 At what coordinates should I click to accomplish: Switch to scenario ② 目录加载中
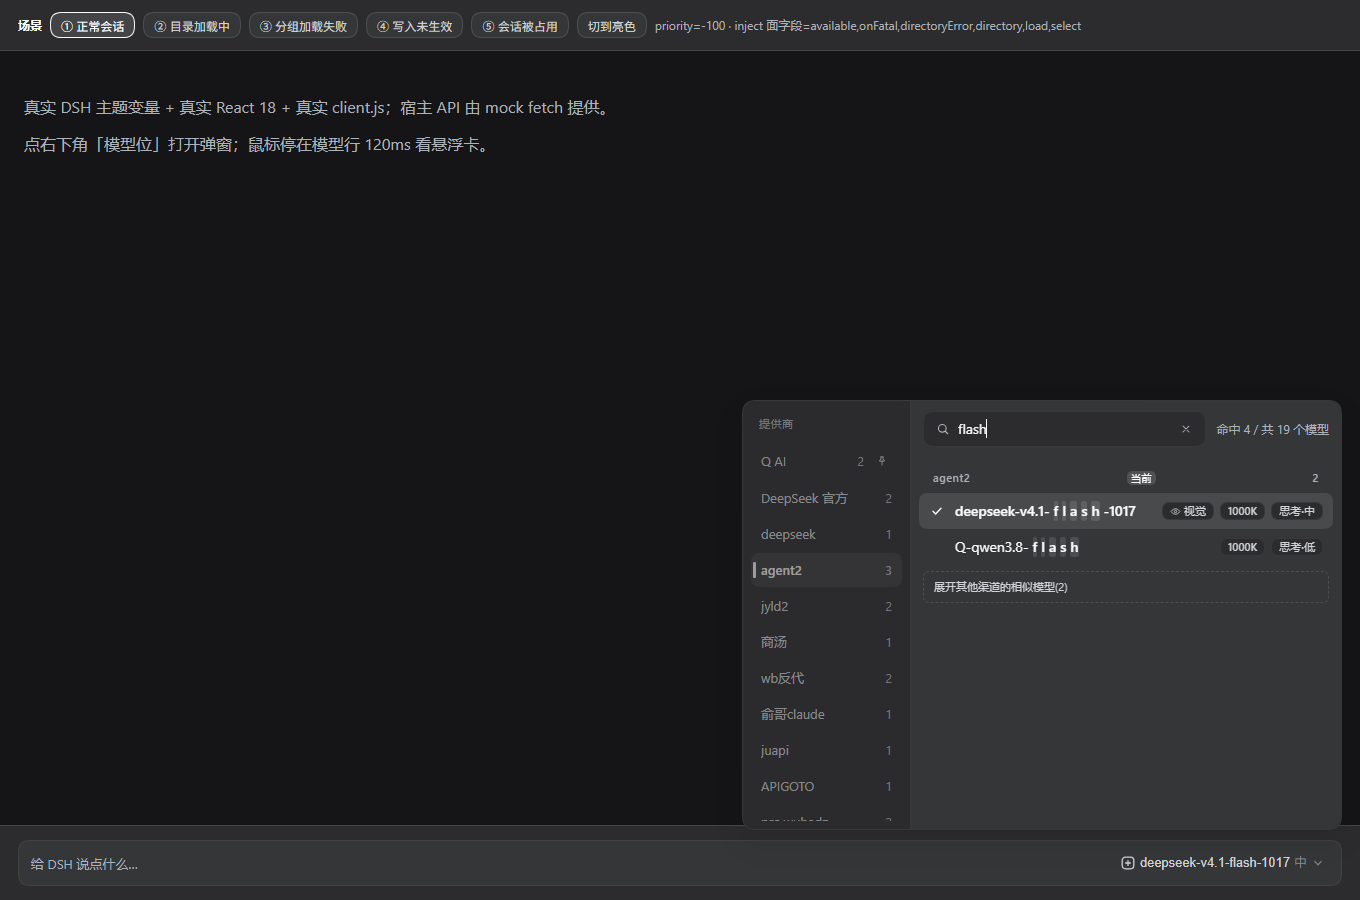tap(192, 26)
